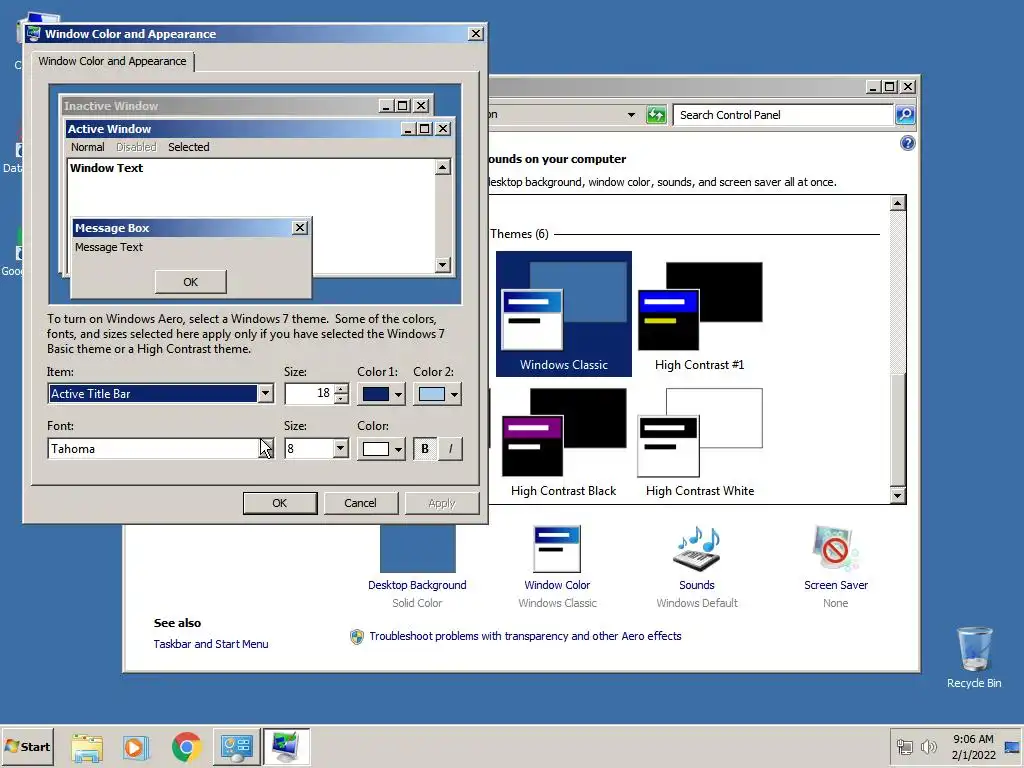The width and height of the screenshot is (1024, 768).
Task: Select the Disabled menu item in preview
Action: coord(136,147)
